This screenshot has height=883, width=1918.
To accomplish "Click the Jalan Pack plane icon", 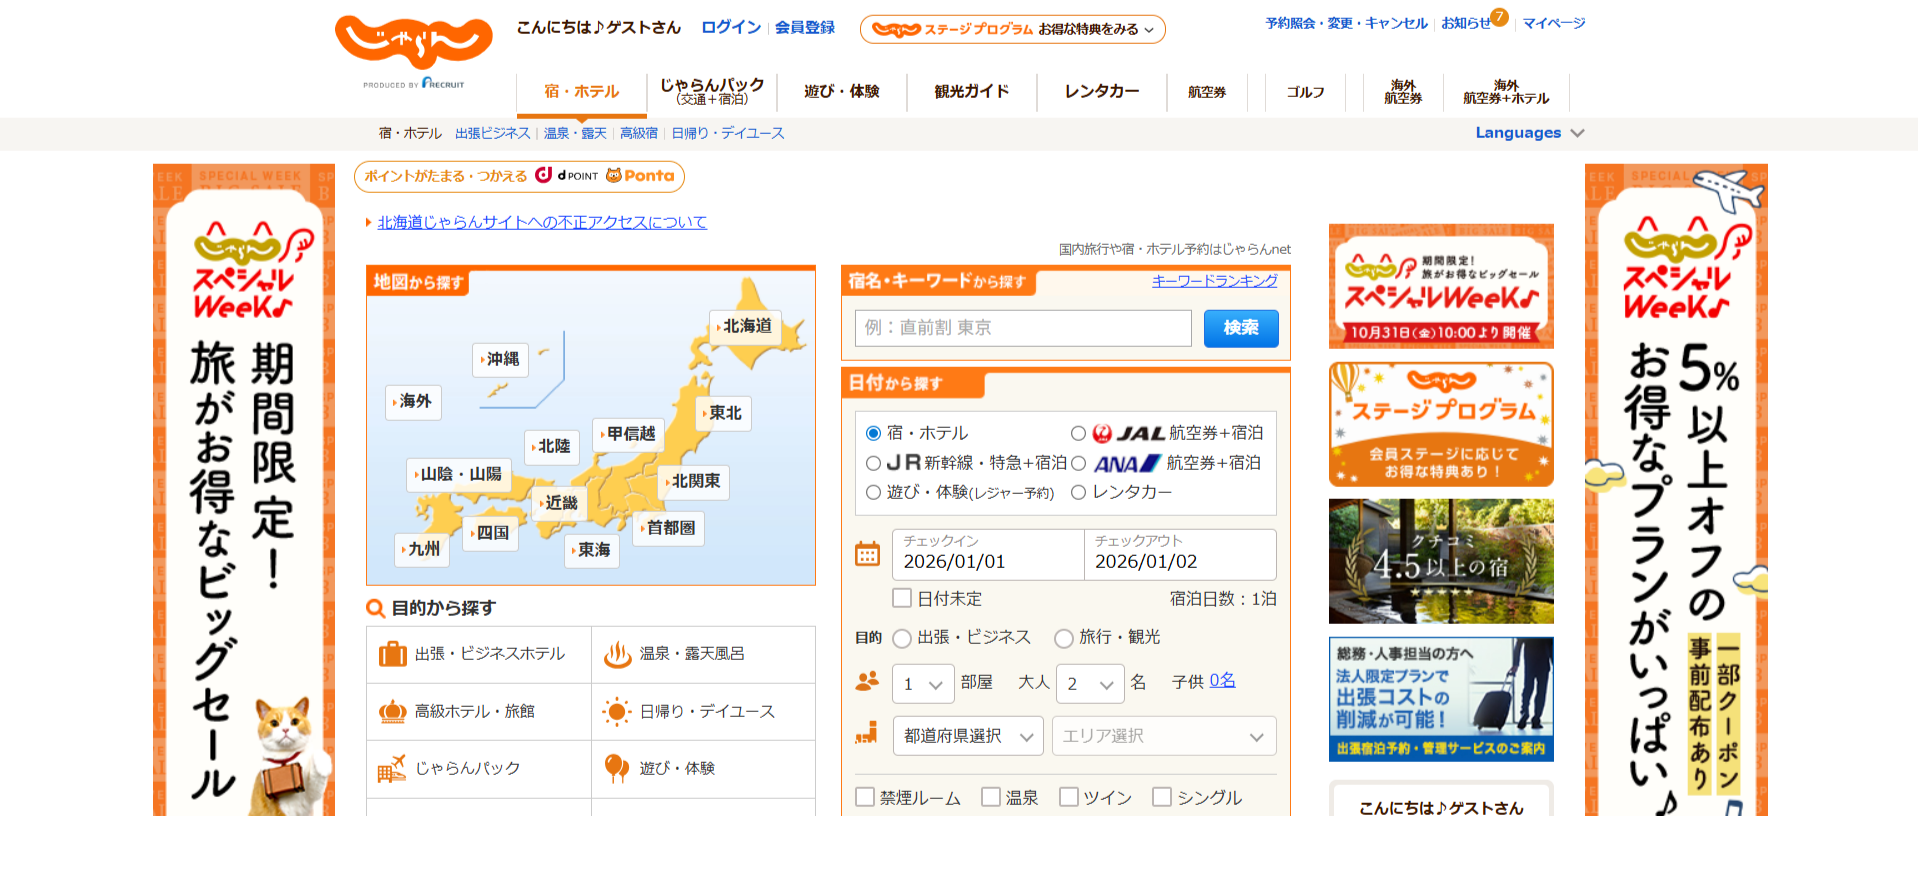I will 391,768.
